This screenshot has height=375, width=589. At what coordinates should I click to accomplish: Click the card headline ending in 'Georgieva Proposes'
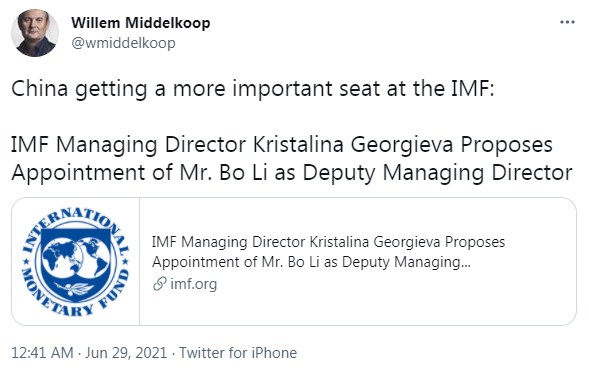coord(328,242)
